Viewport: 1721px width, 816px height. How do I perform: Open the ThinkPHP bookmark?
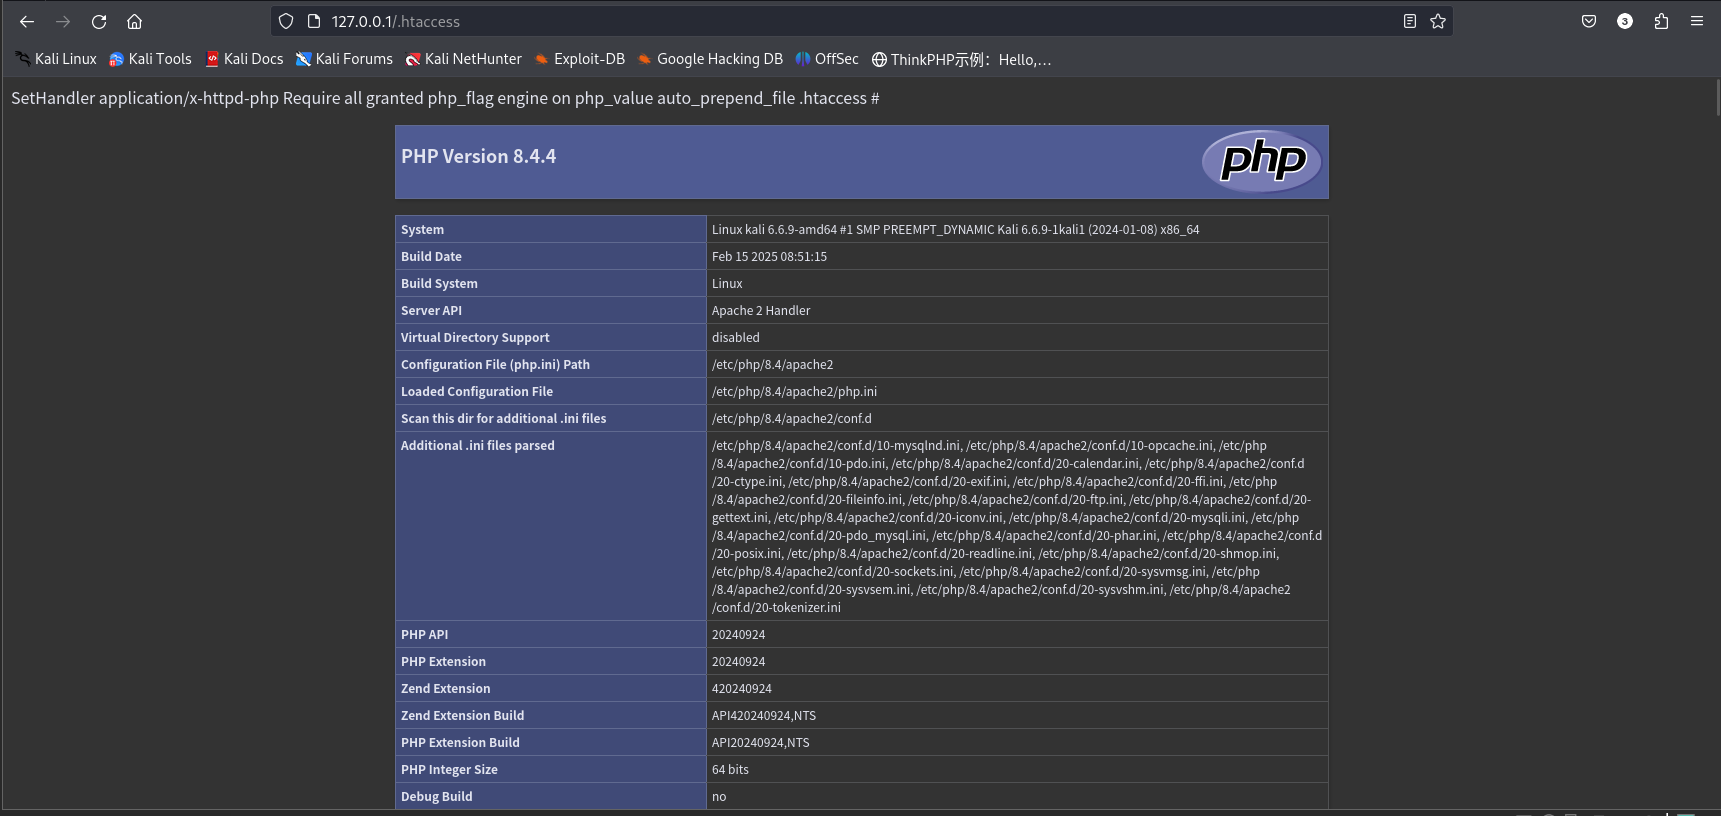coord(961,59)
